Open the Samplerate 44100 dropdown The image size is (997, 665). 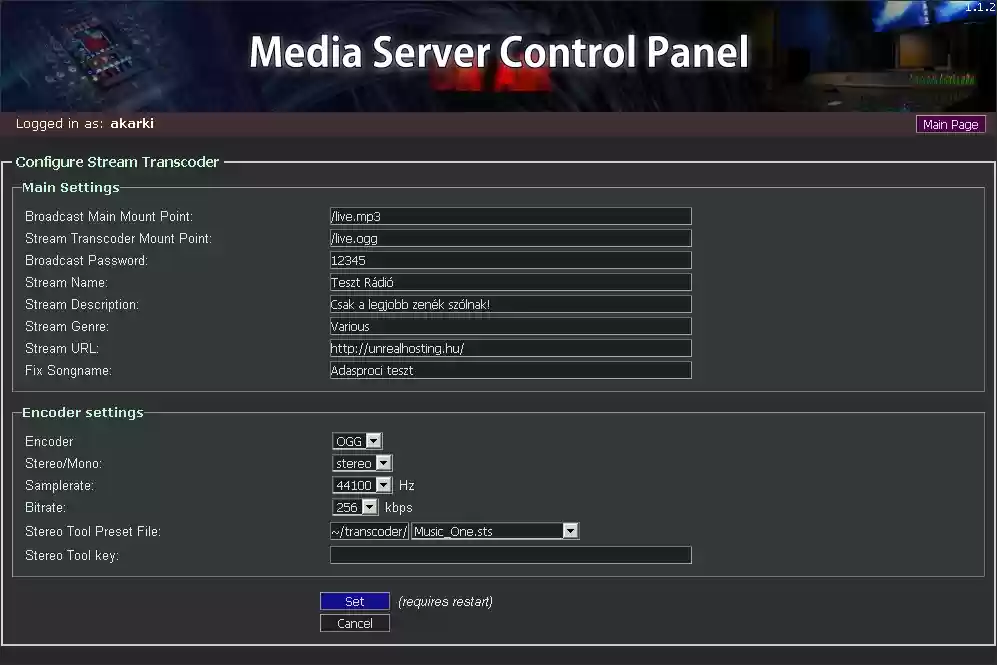[x=362, y=486]
